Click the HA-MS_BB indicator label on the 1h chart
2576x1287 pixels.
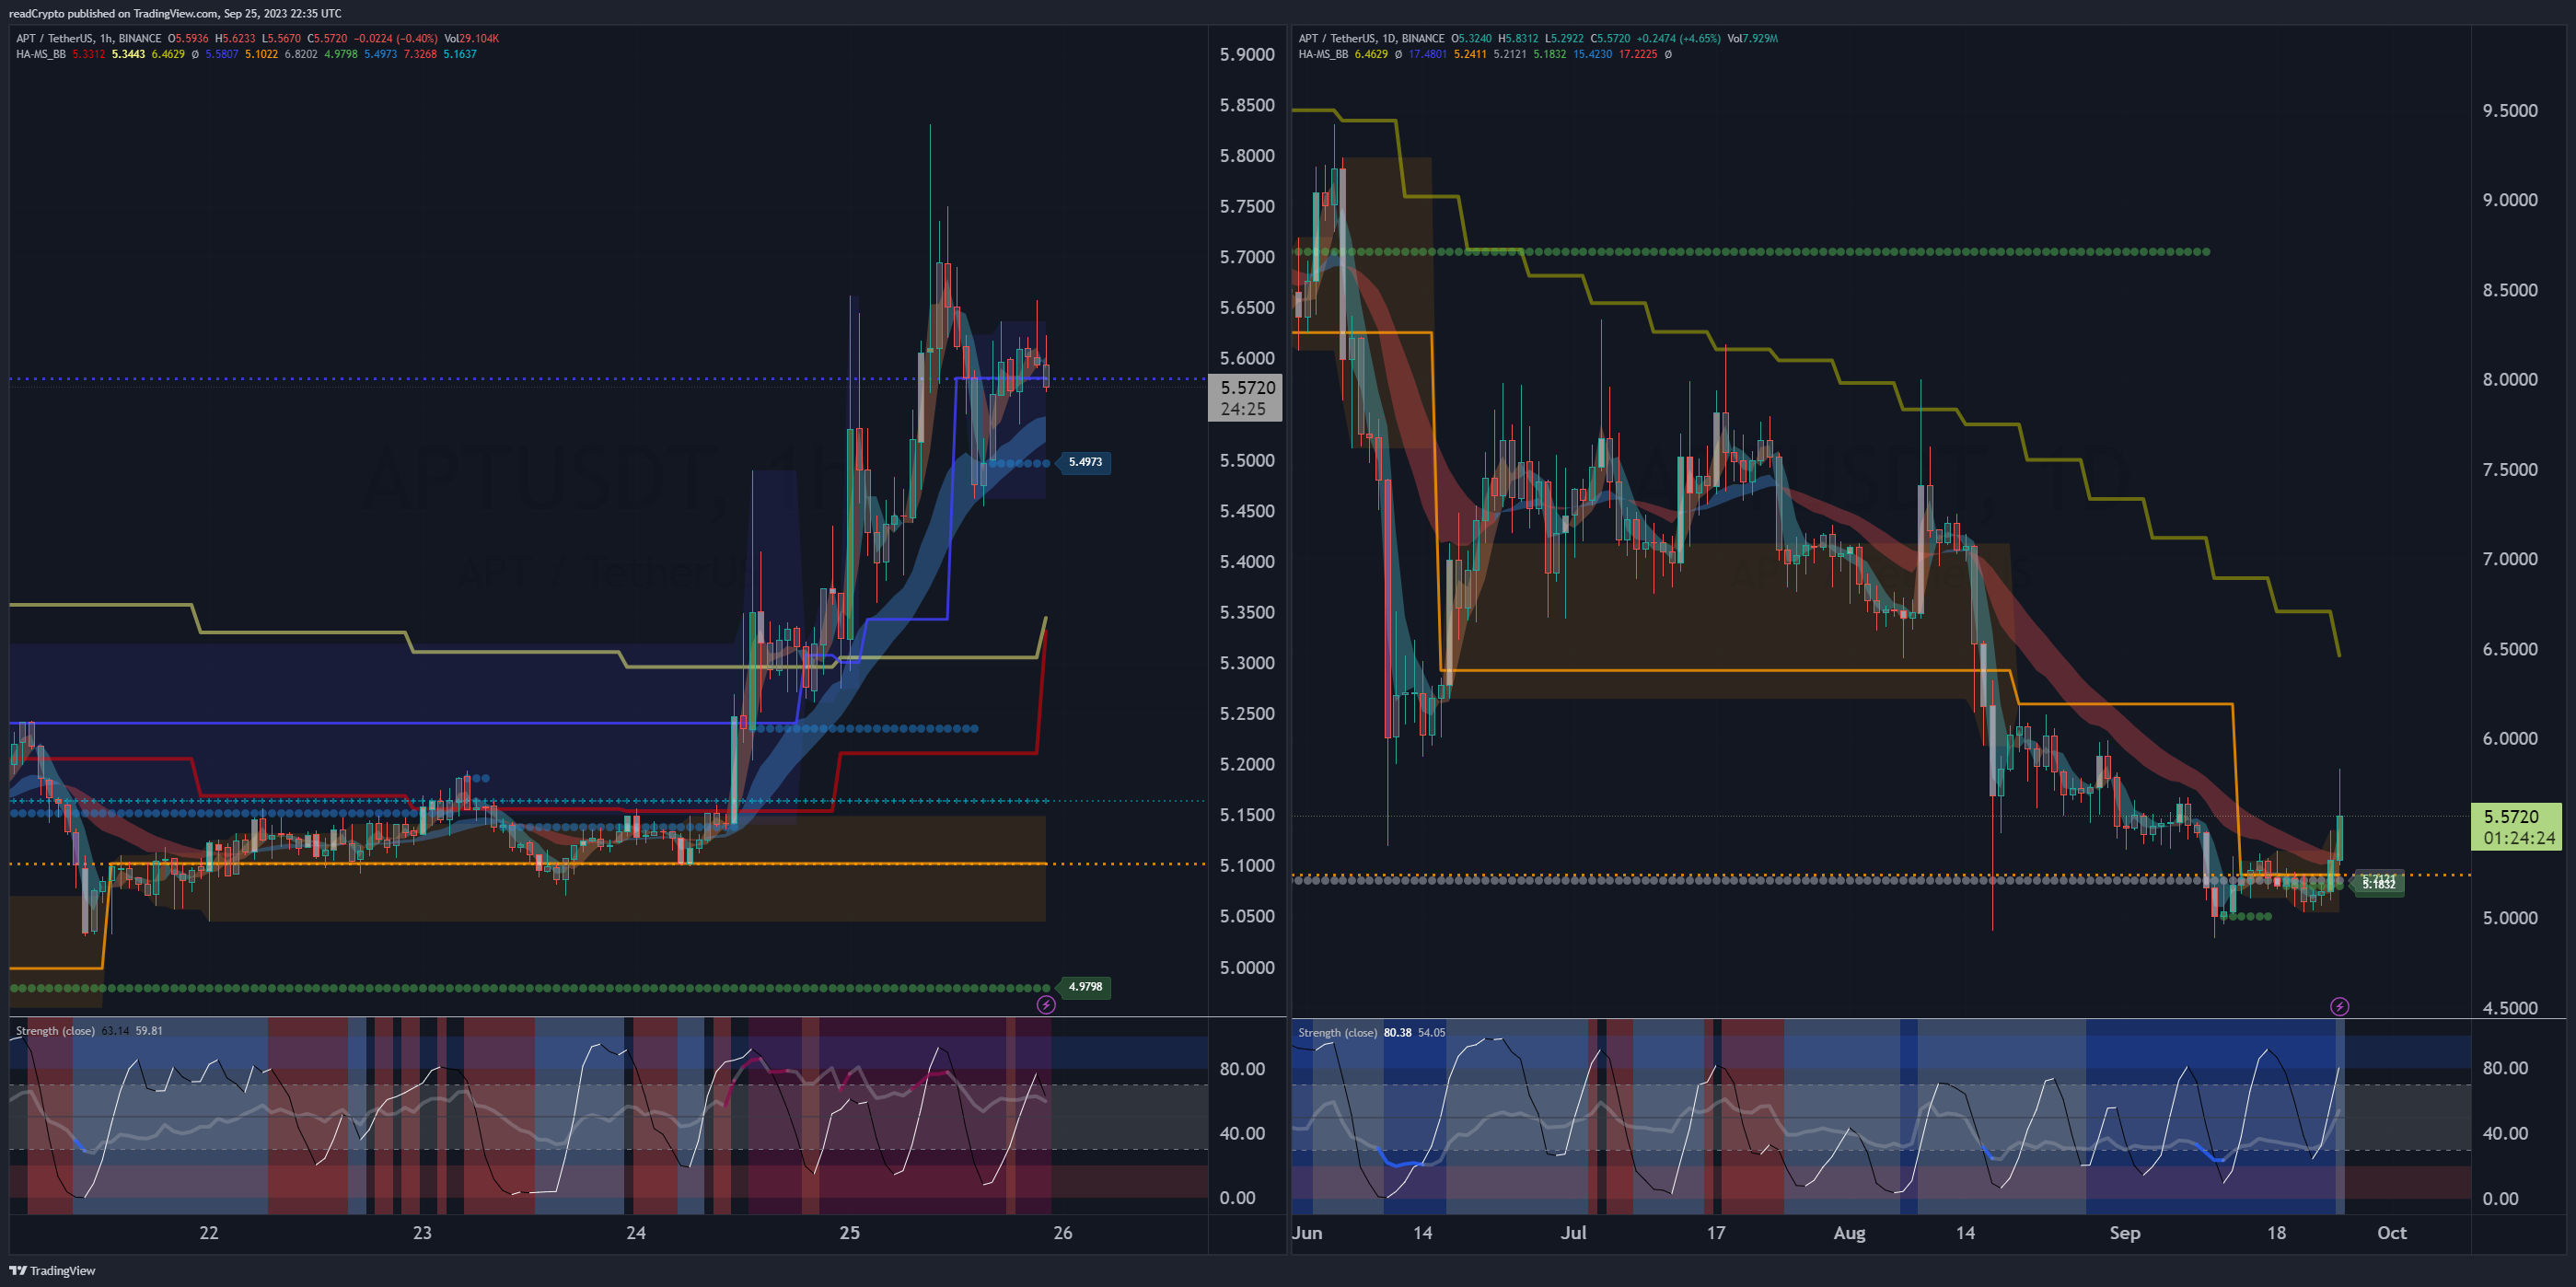point(41,54)
